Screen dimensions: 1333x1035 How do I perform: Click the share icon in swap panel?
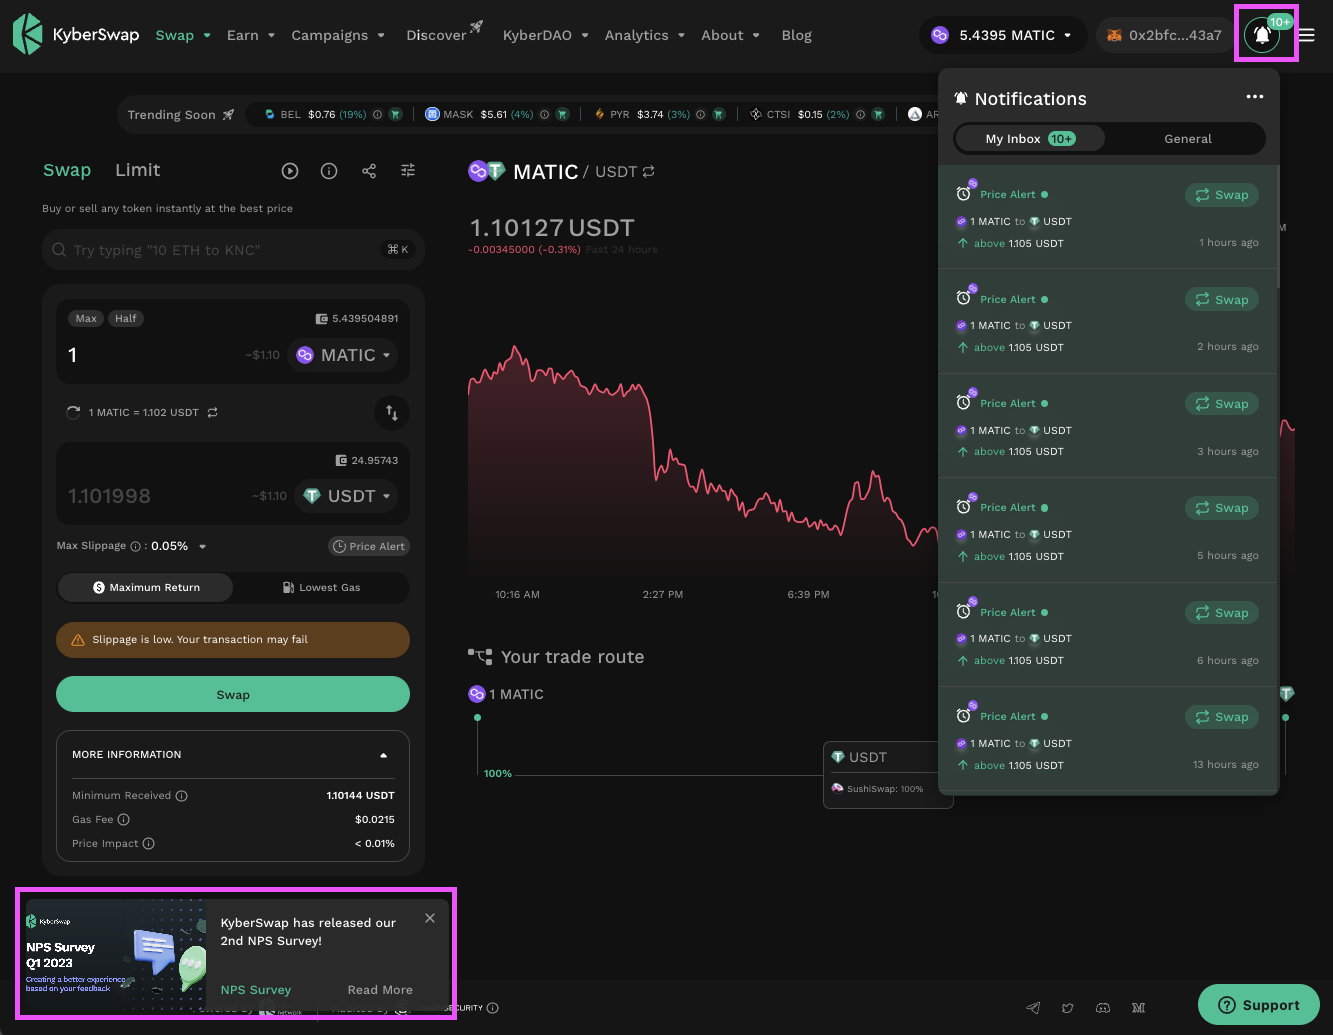coord(369,171)
